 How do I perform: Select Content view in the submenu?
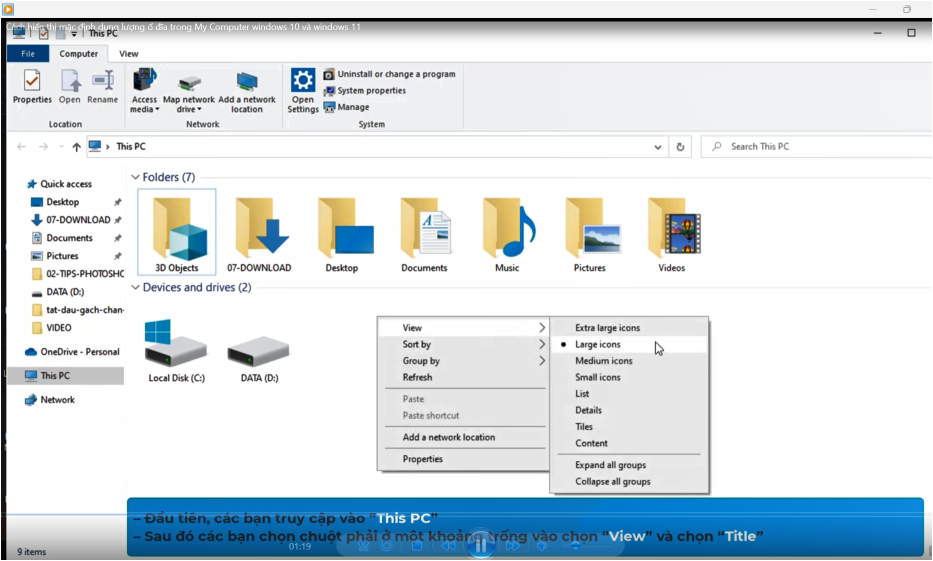(630, 443)
